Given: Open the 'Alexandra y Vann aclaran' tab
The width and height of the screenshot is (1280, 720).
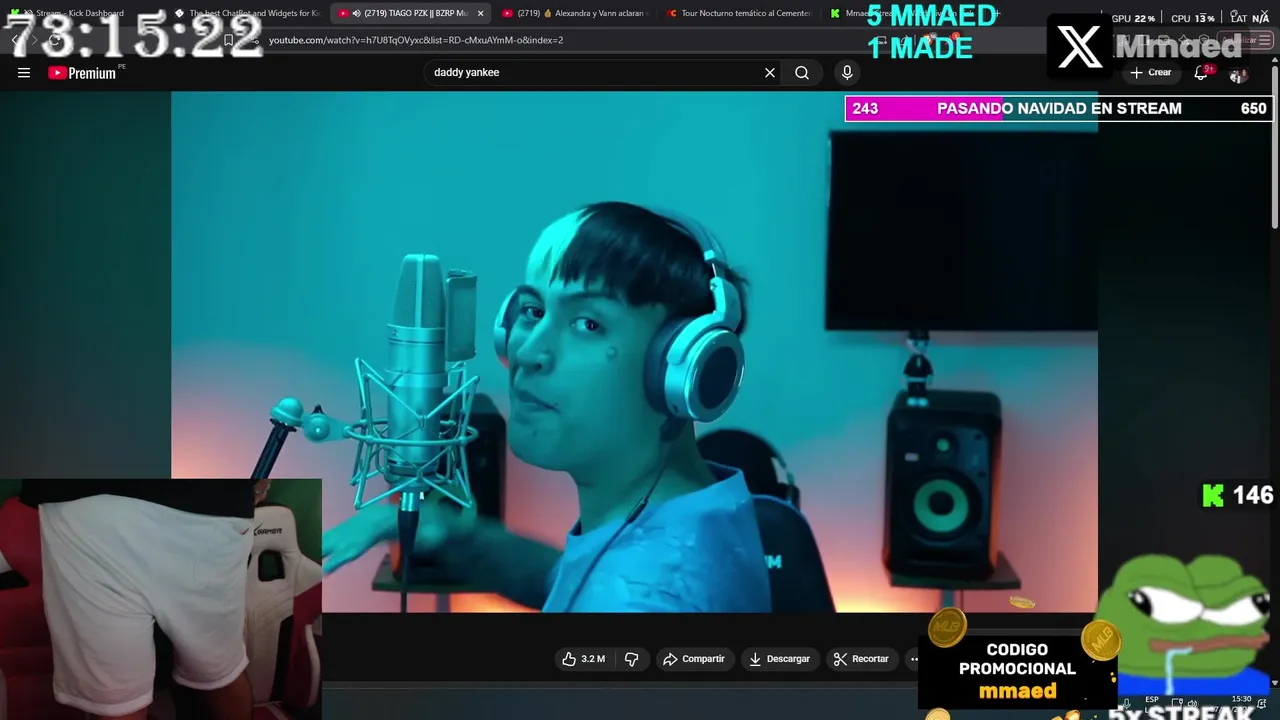Looking at the screenshot, I should pos(575,13).
